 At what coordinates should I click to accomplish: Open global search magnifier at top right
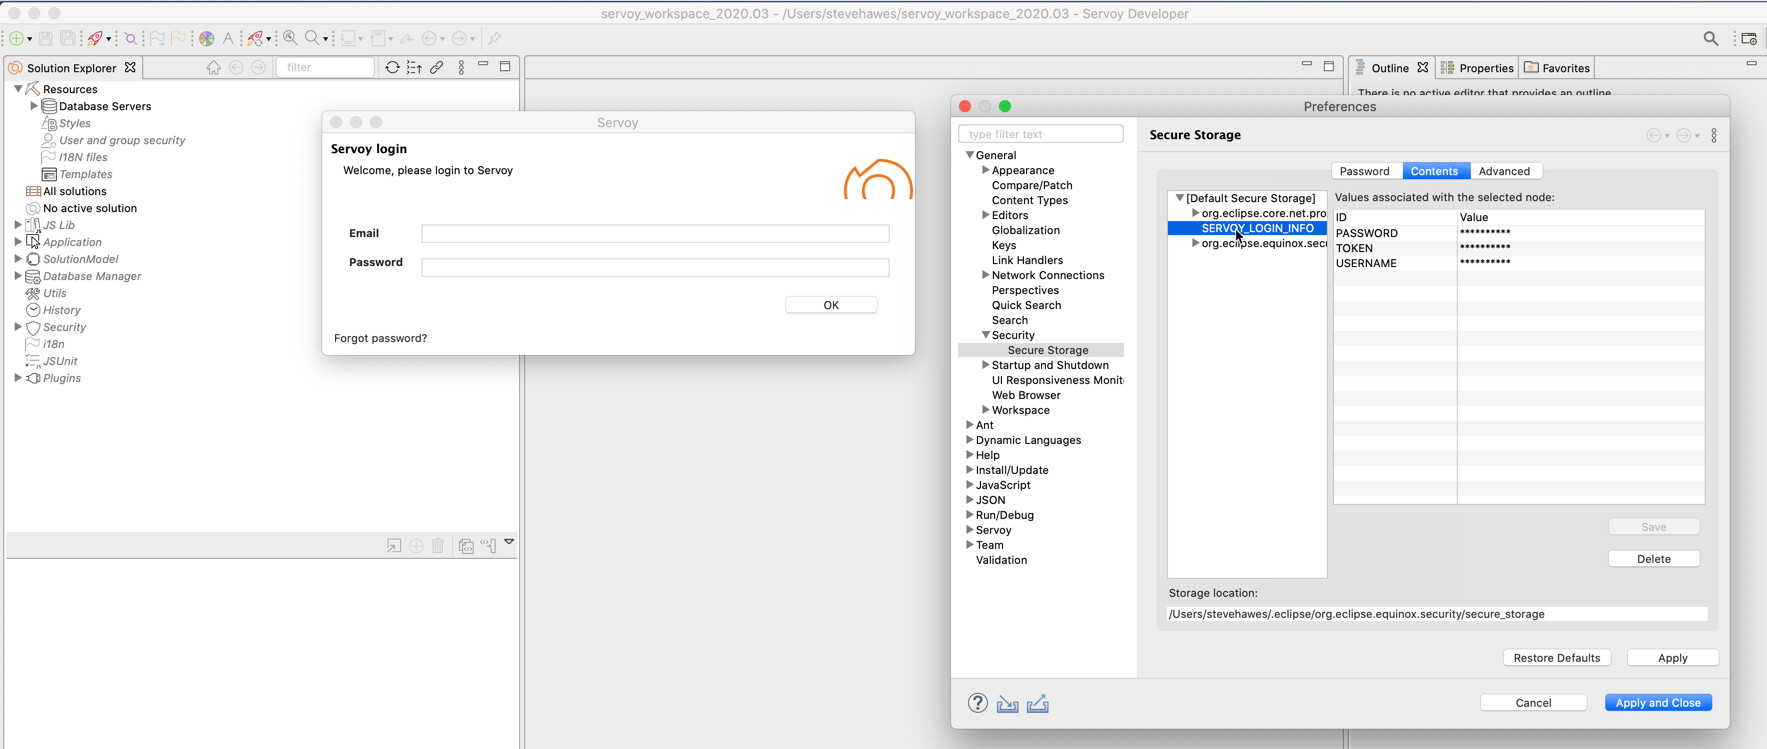point(1711,38)
